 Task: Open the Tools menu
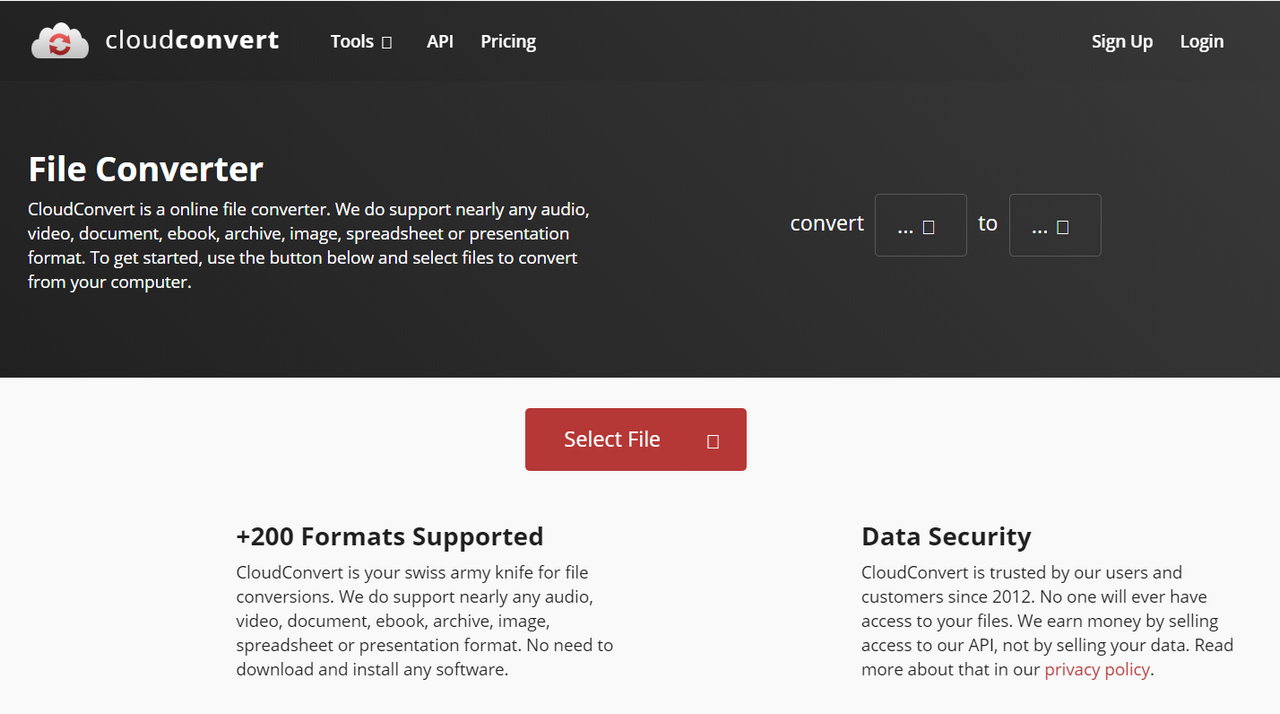tap(352, 41)
